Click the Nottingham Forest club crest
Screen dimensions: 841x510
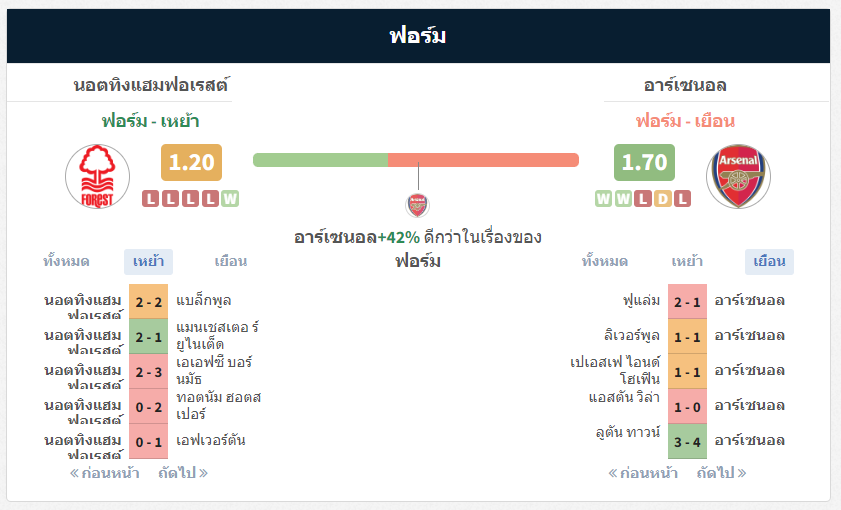97,176
